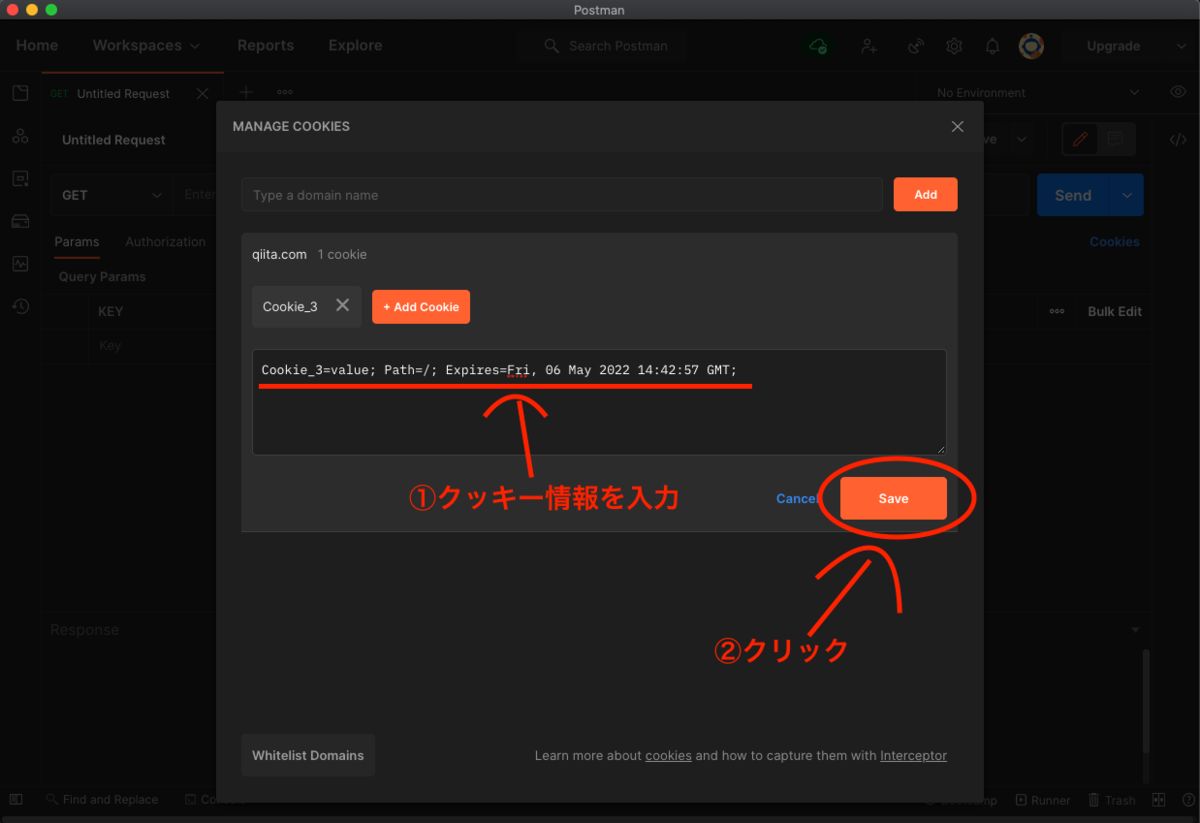This screenshot has width=1200, height=823.
Task: Follow the cookies learn more link
Action: coord(668,756)
